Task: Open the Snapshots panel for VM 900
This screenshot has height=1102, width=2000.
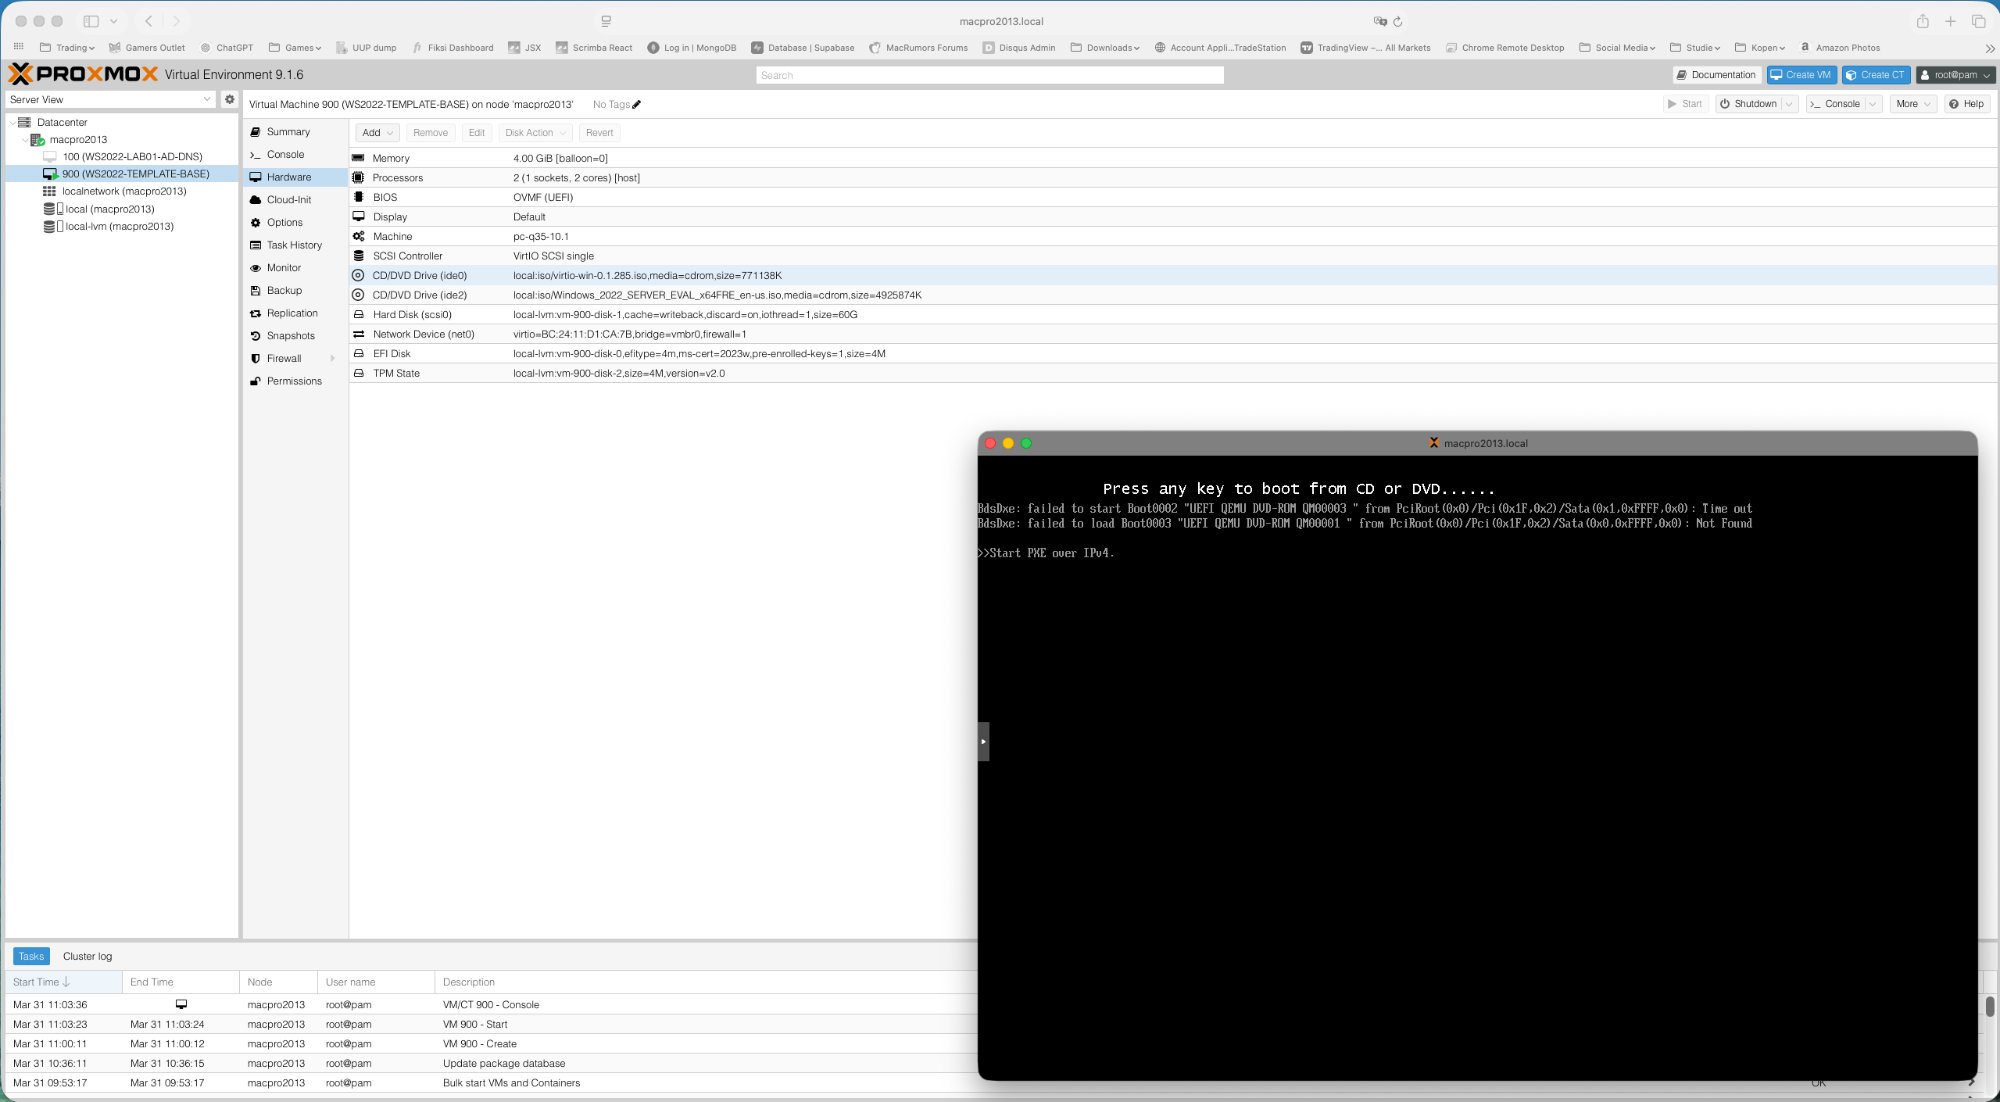Action: [x=290, y=335]
